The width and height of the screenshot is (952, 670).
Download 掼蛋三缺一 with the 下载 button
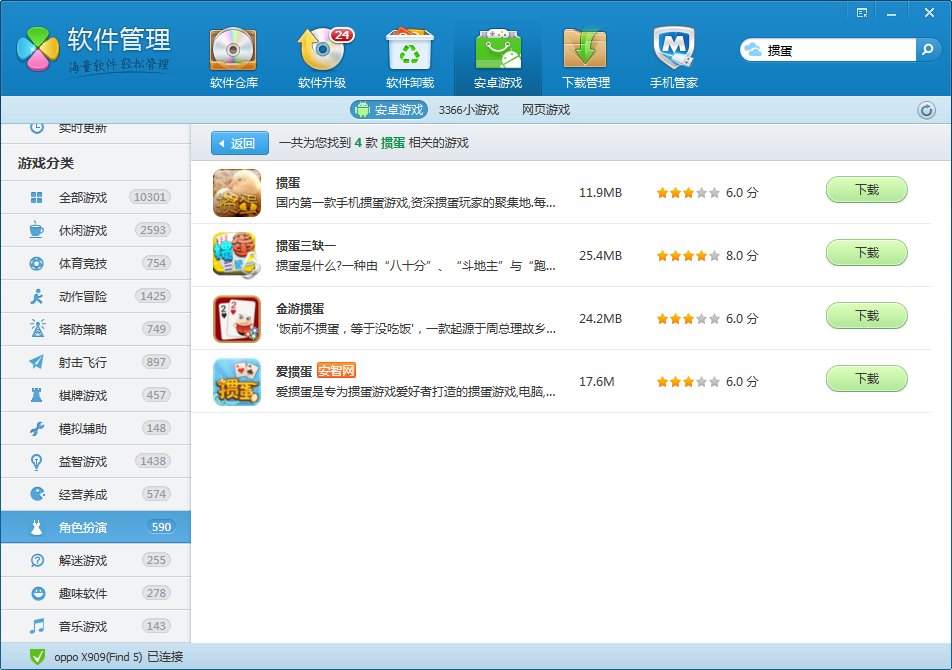(866, 252)
